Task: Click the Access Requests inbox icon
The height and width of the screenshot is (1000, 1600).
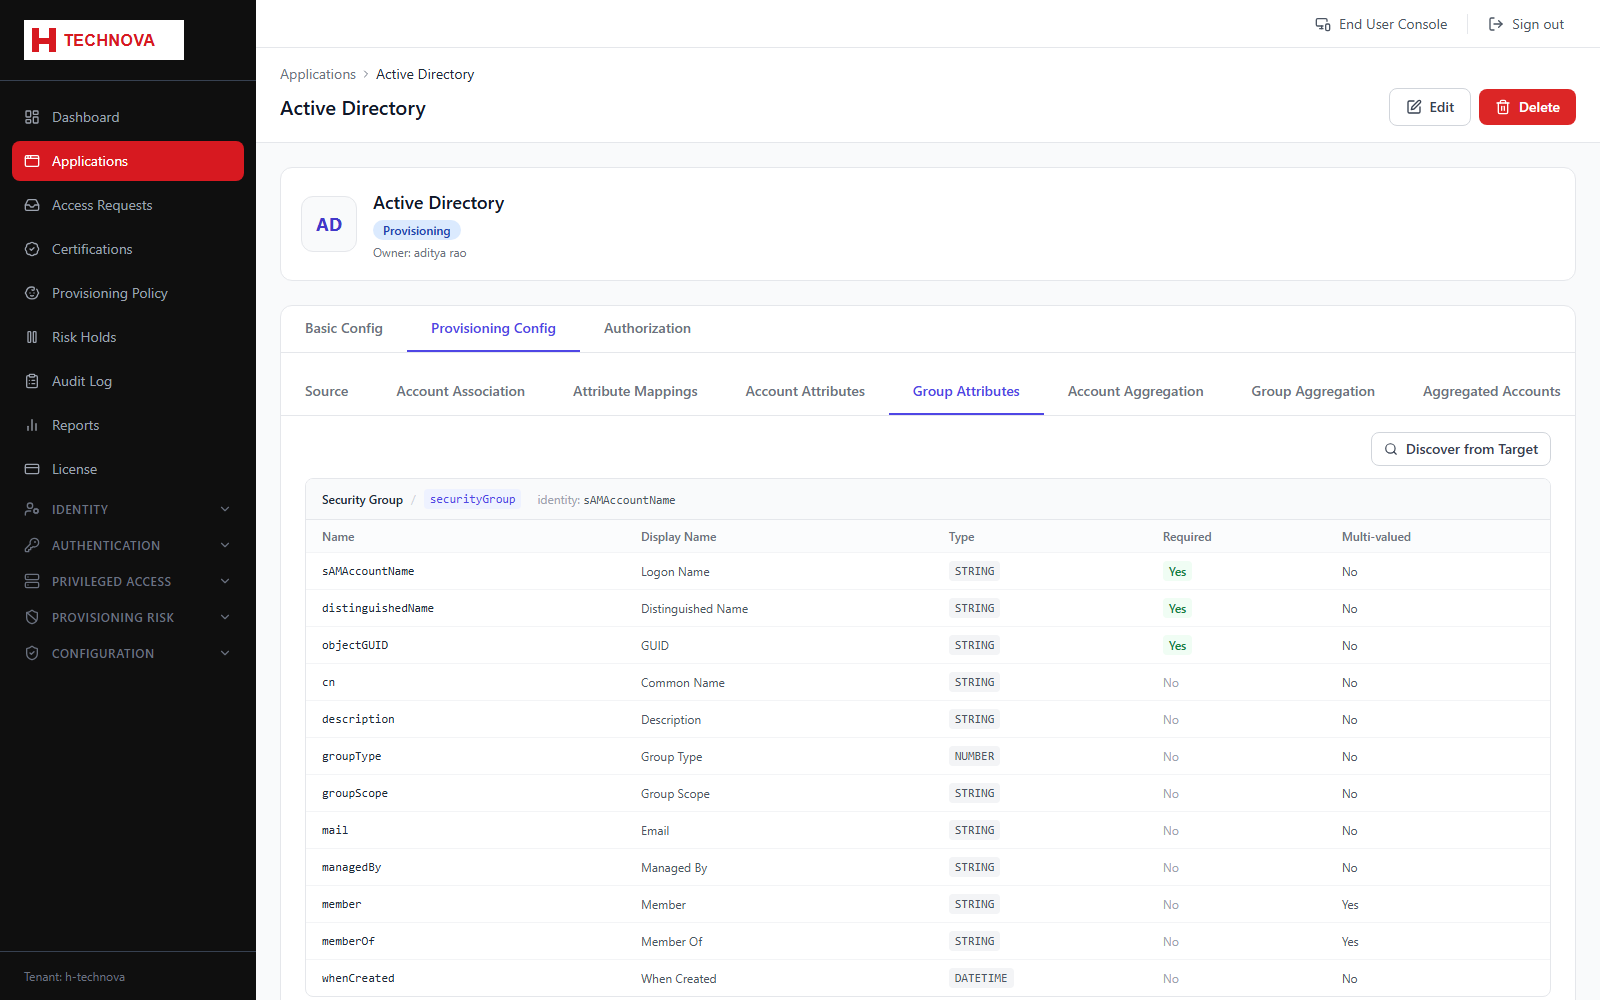Action: click(32, 205)
